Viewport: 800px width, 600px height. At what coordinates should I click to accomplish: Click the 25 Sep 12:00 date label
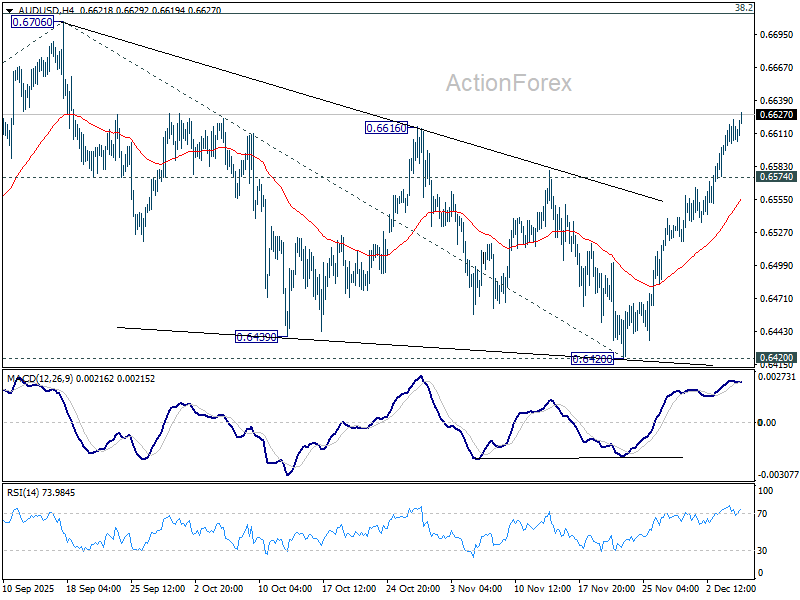point(158,588)
